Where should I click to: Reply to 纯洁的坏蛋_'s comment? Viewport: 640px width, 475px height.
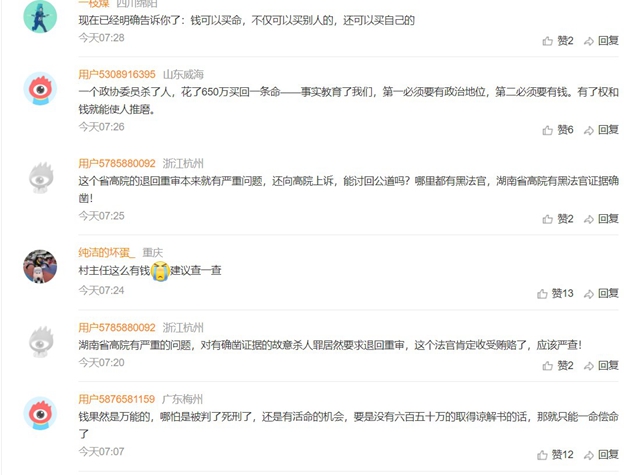click(x=601, y=293)
